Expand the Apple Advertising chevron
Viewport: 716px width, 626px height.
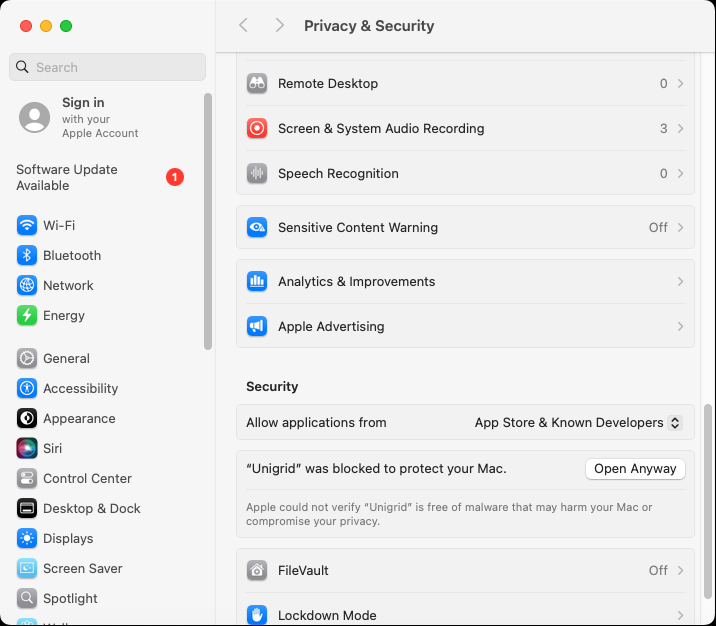pyautogui.click(x=680, y=326)
